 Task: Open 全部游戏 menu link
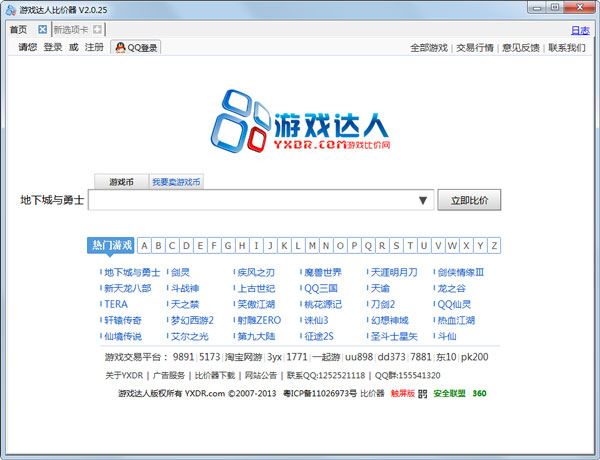(429, 48)
